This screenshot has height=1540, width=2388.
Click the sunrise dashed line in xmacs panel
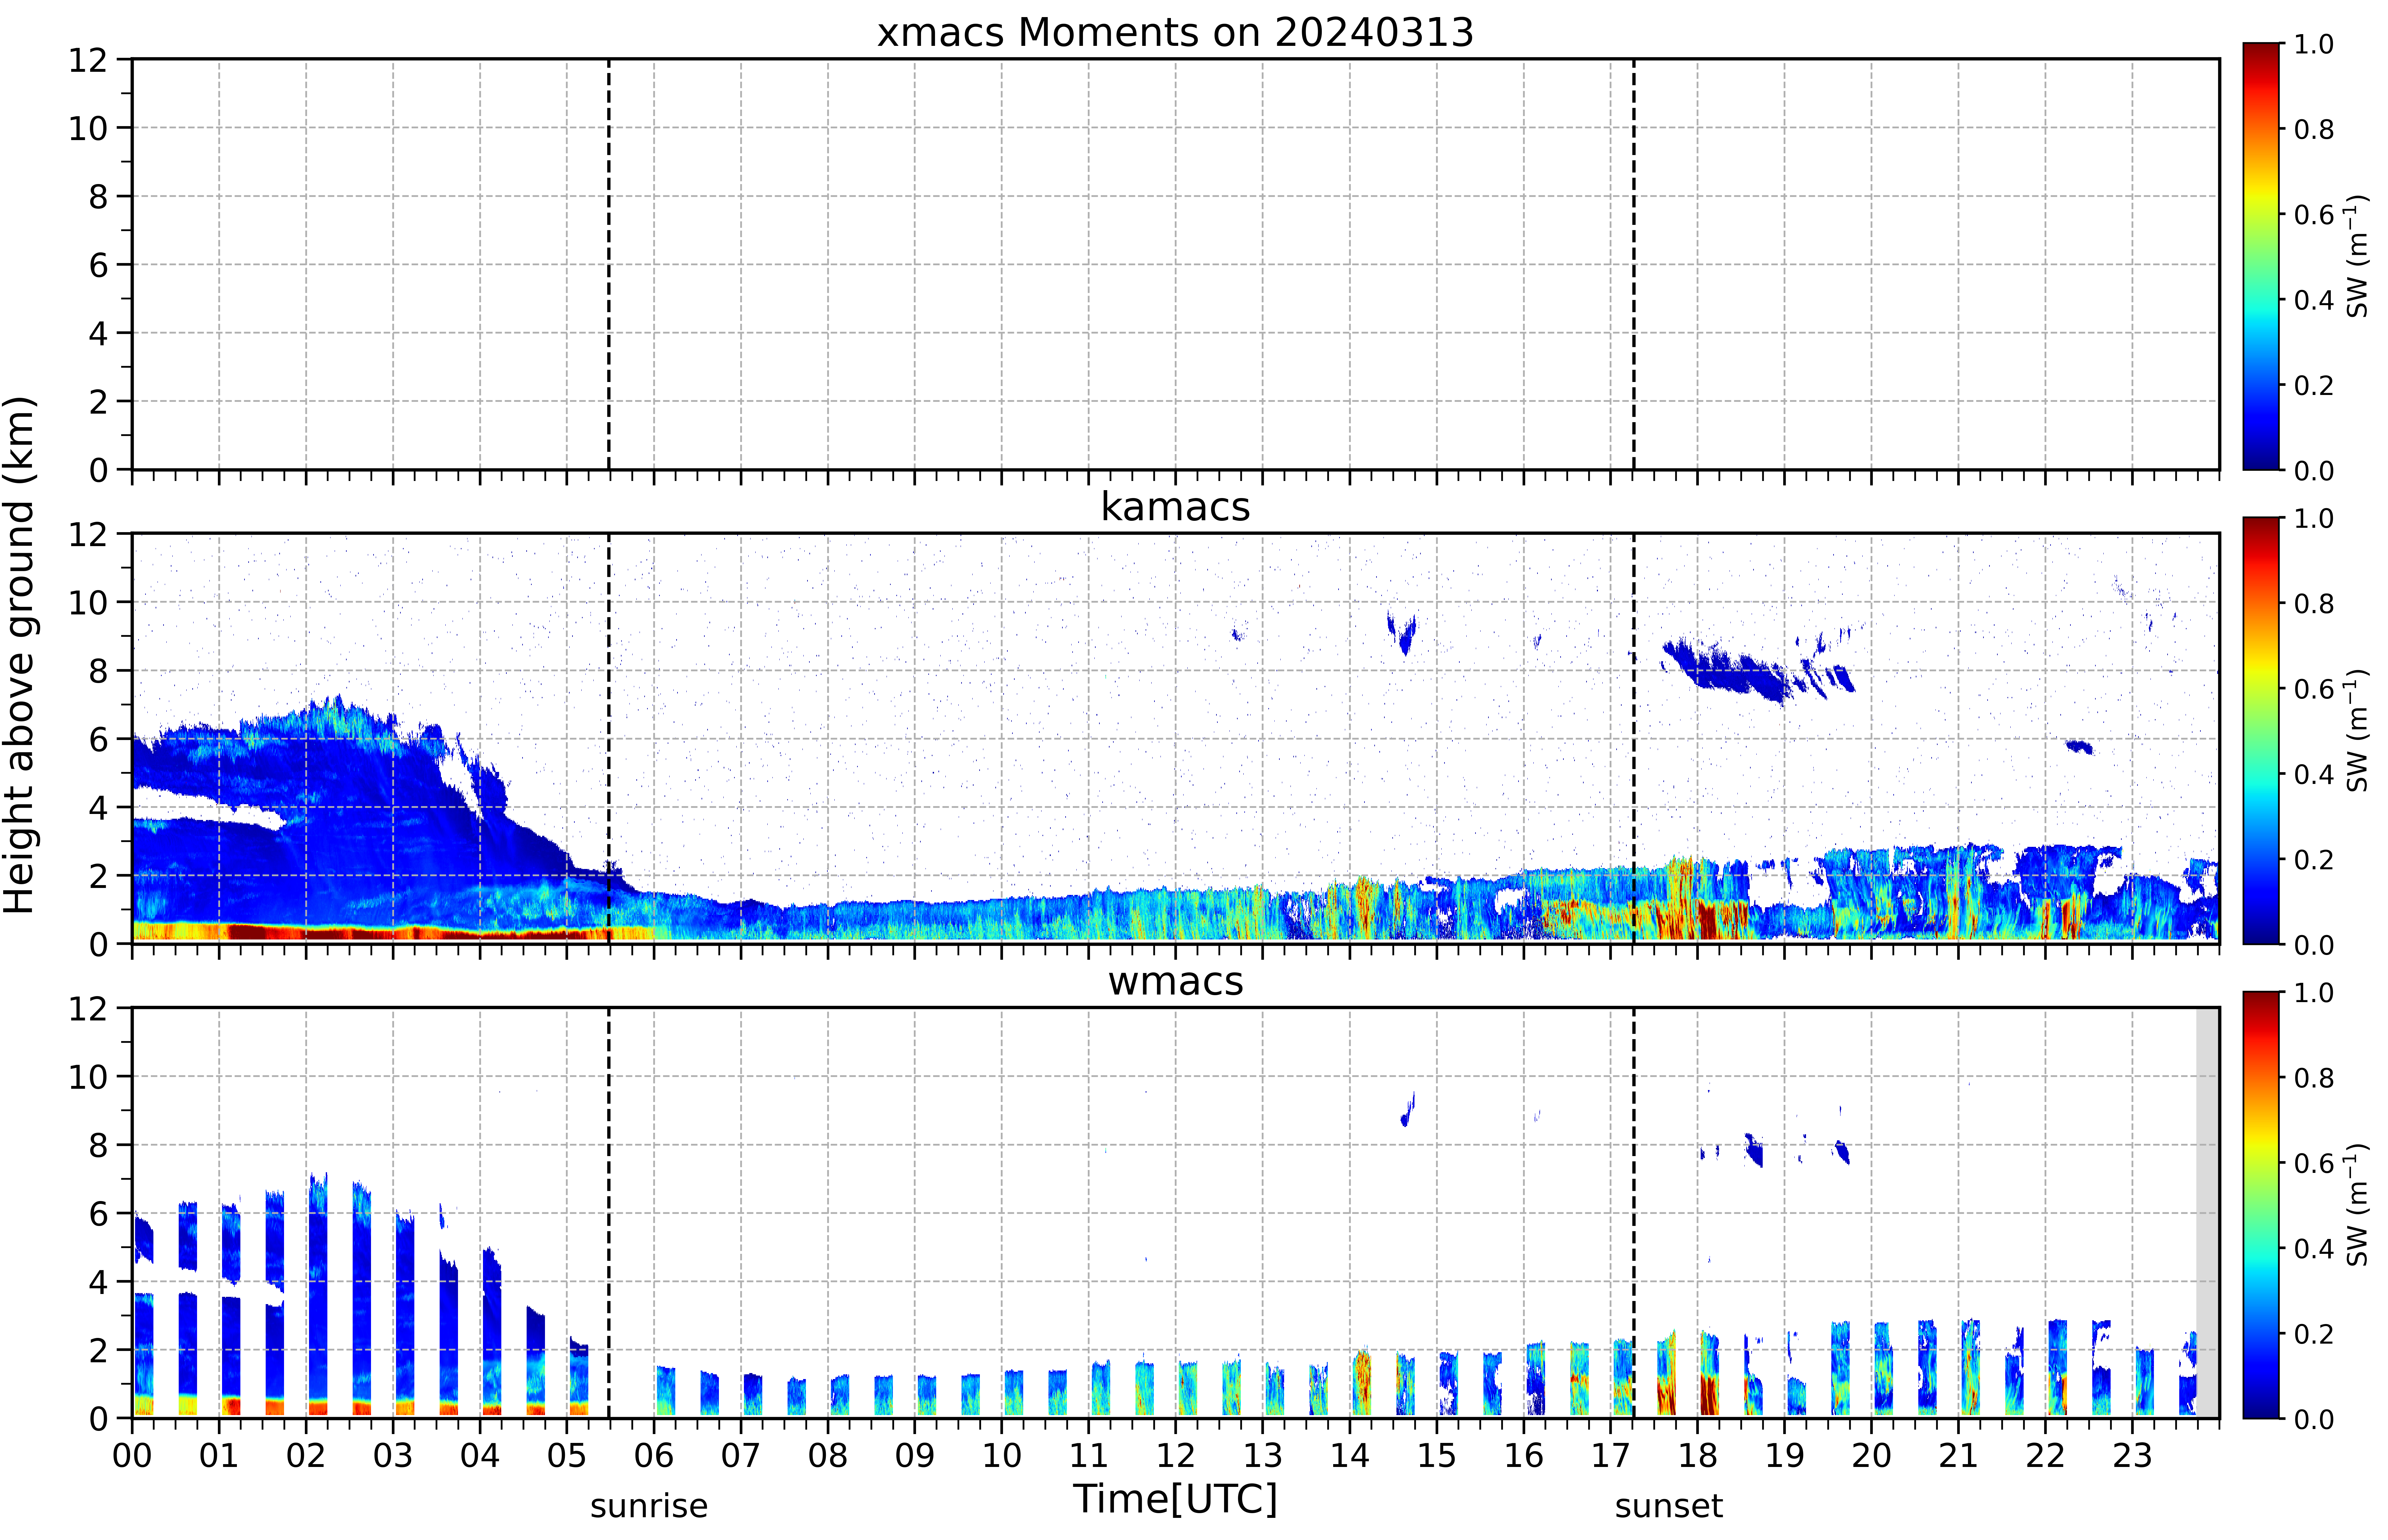tap(609, 264)
